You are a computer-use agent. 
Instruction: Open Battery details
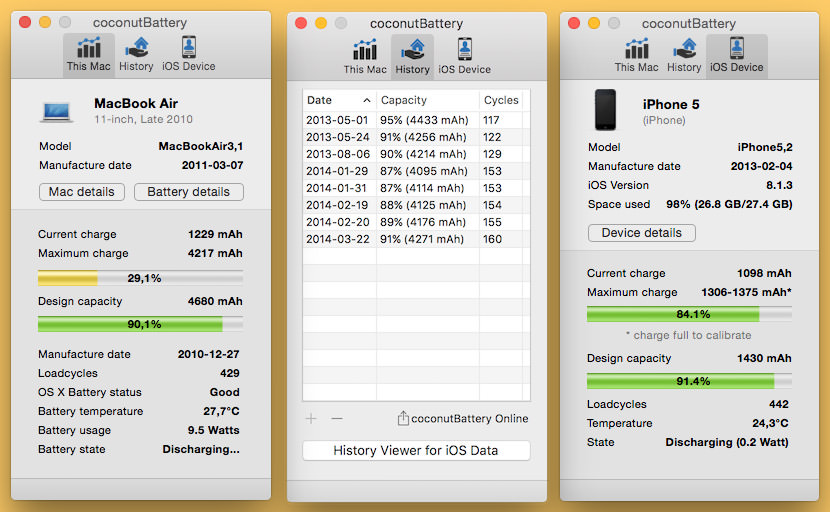(x=189, y=192)
